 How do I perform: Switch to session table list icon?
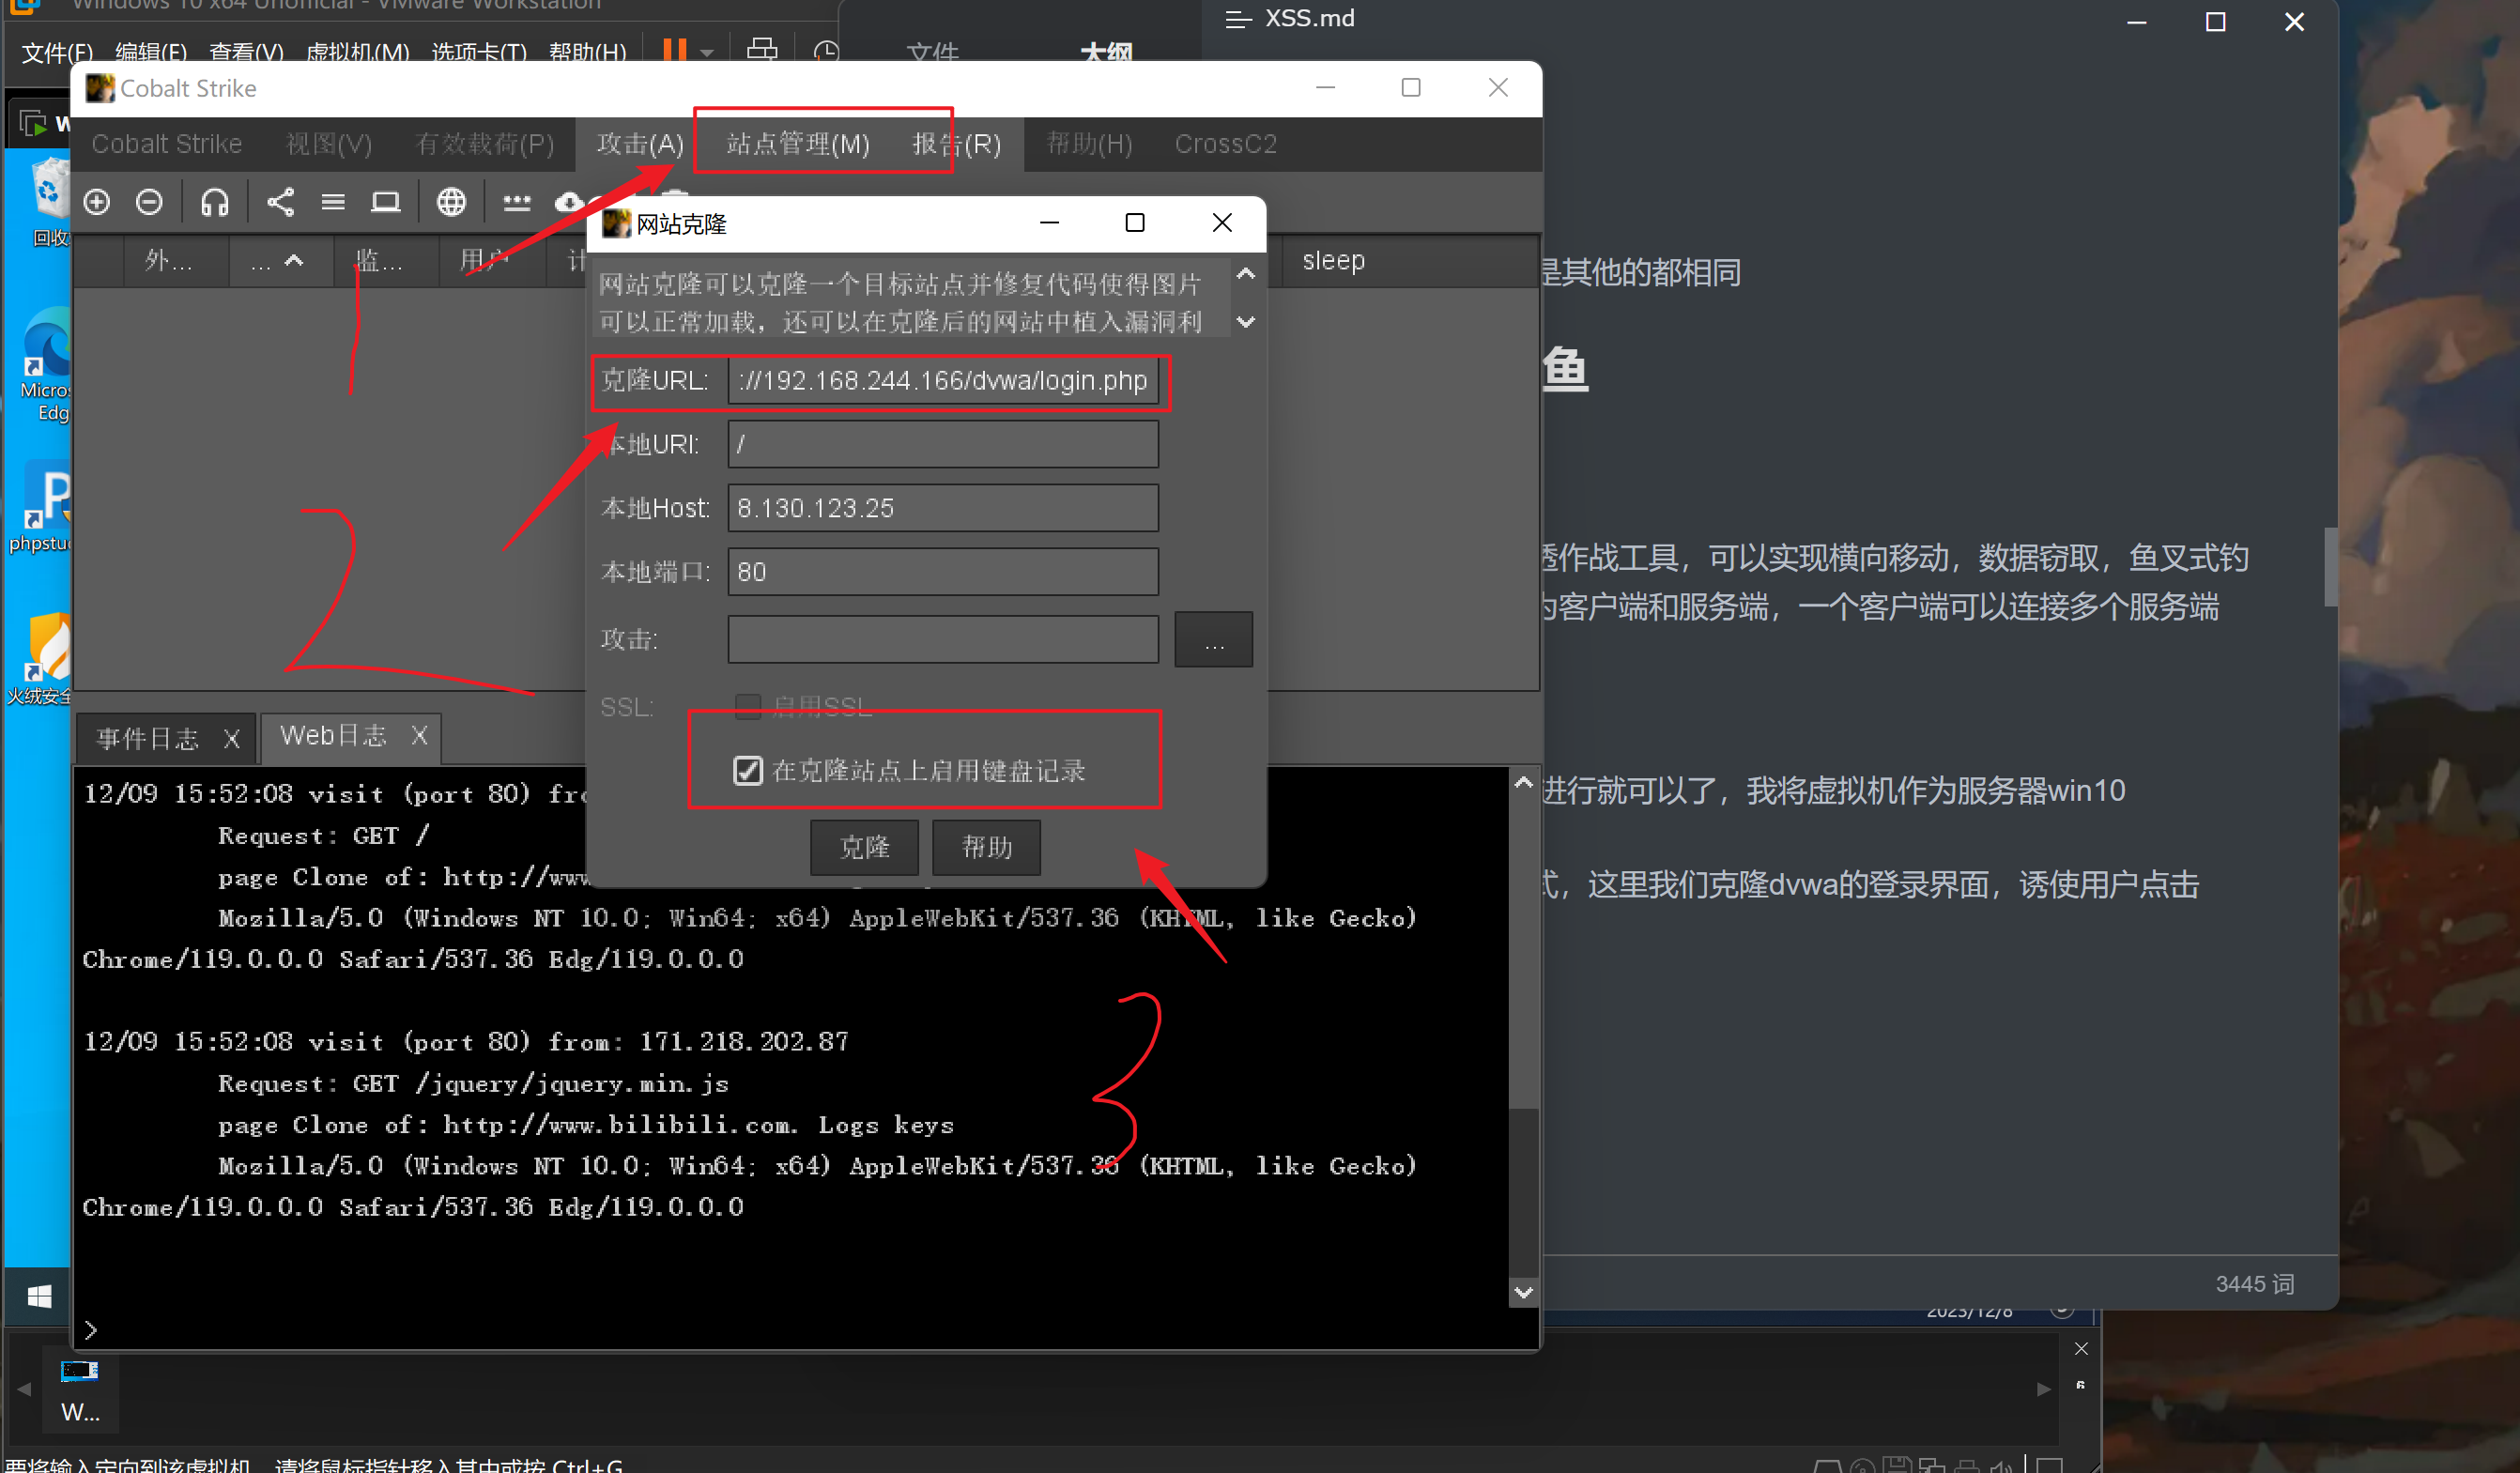coord(333,203)
